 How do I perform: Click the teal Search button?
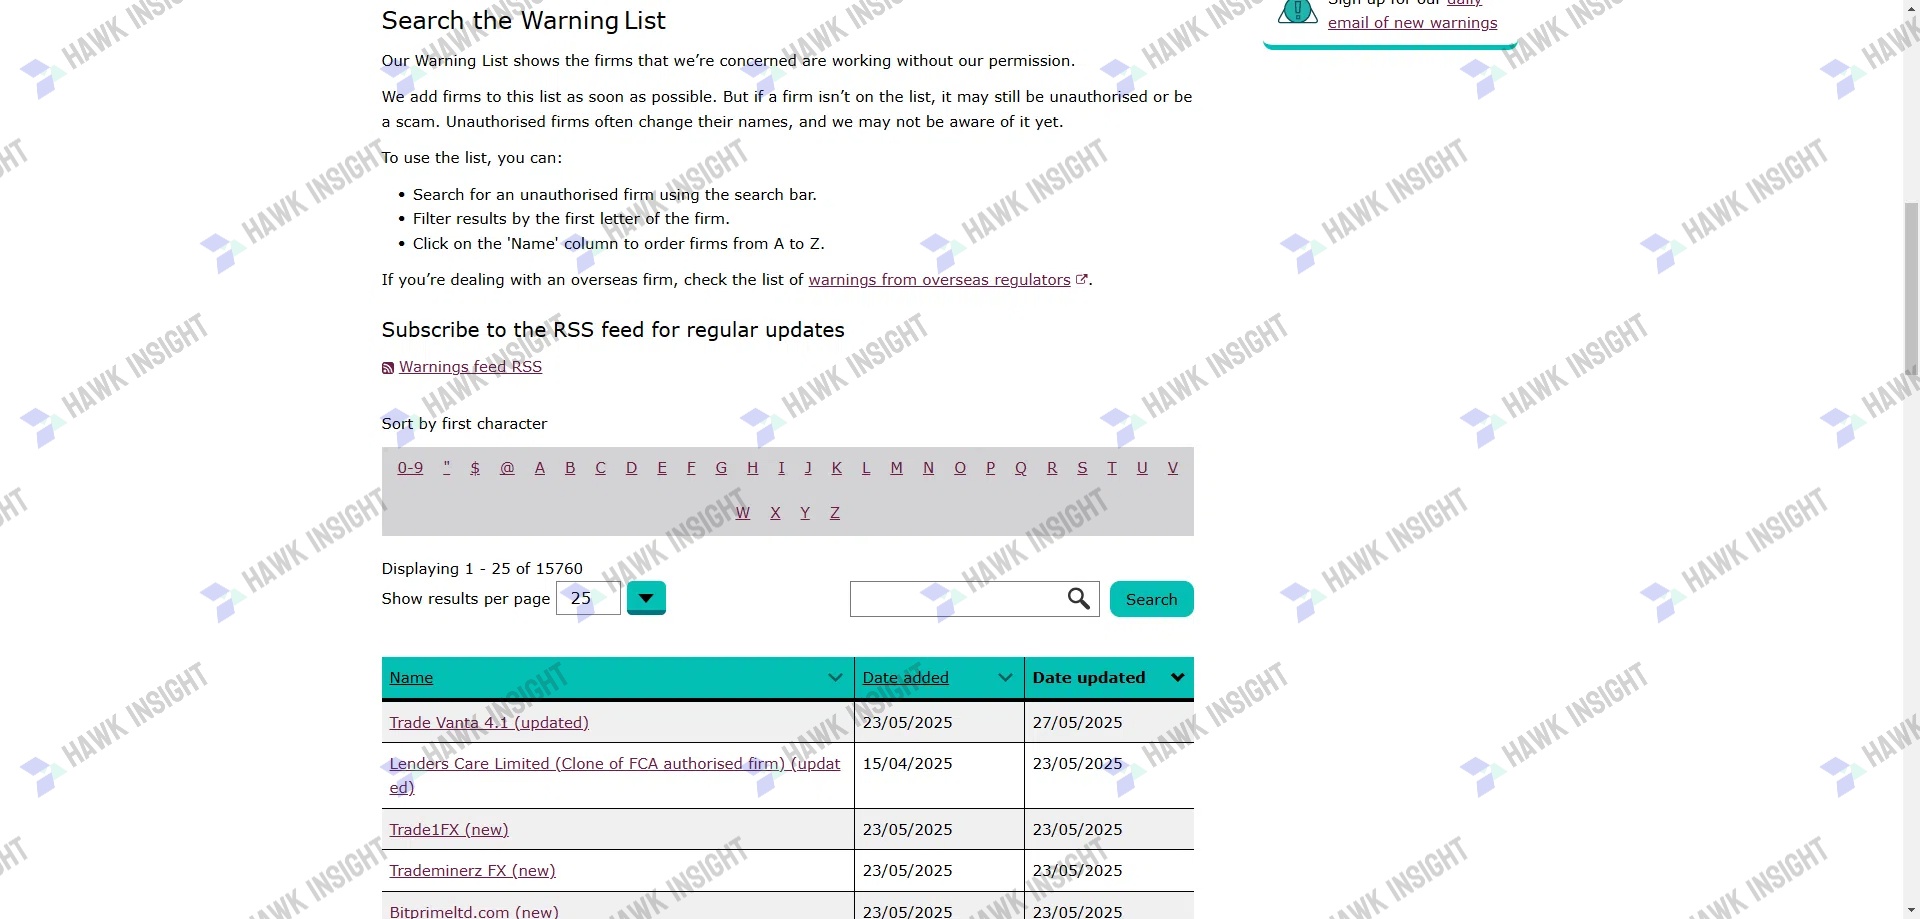click(x=1152, y=599)
